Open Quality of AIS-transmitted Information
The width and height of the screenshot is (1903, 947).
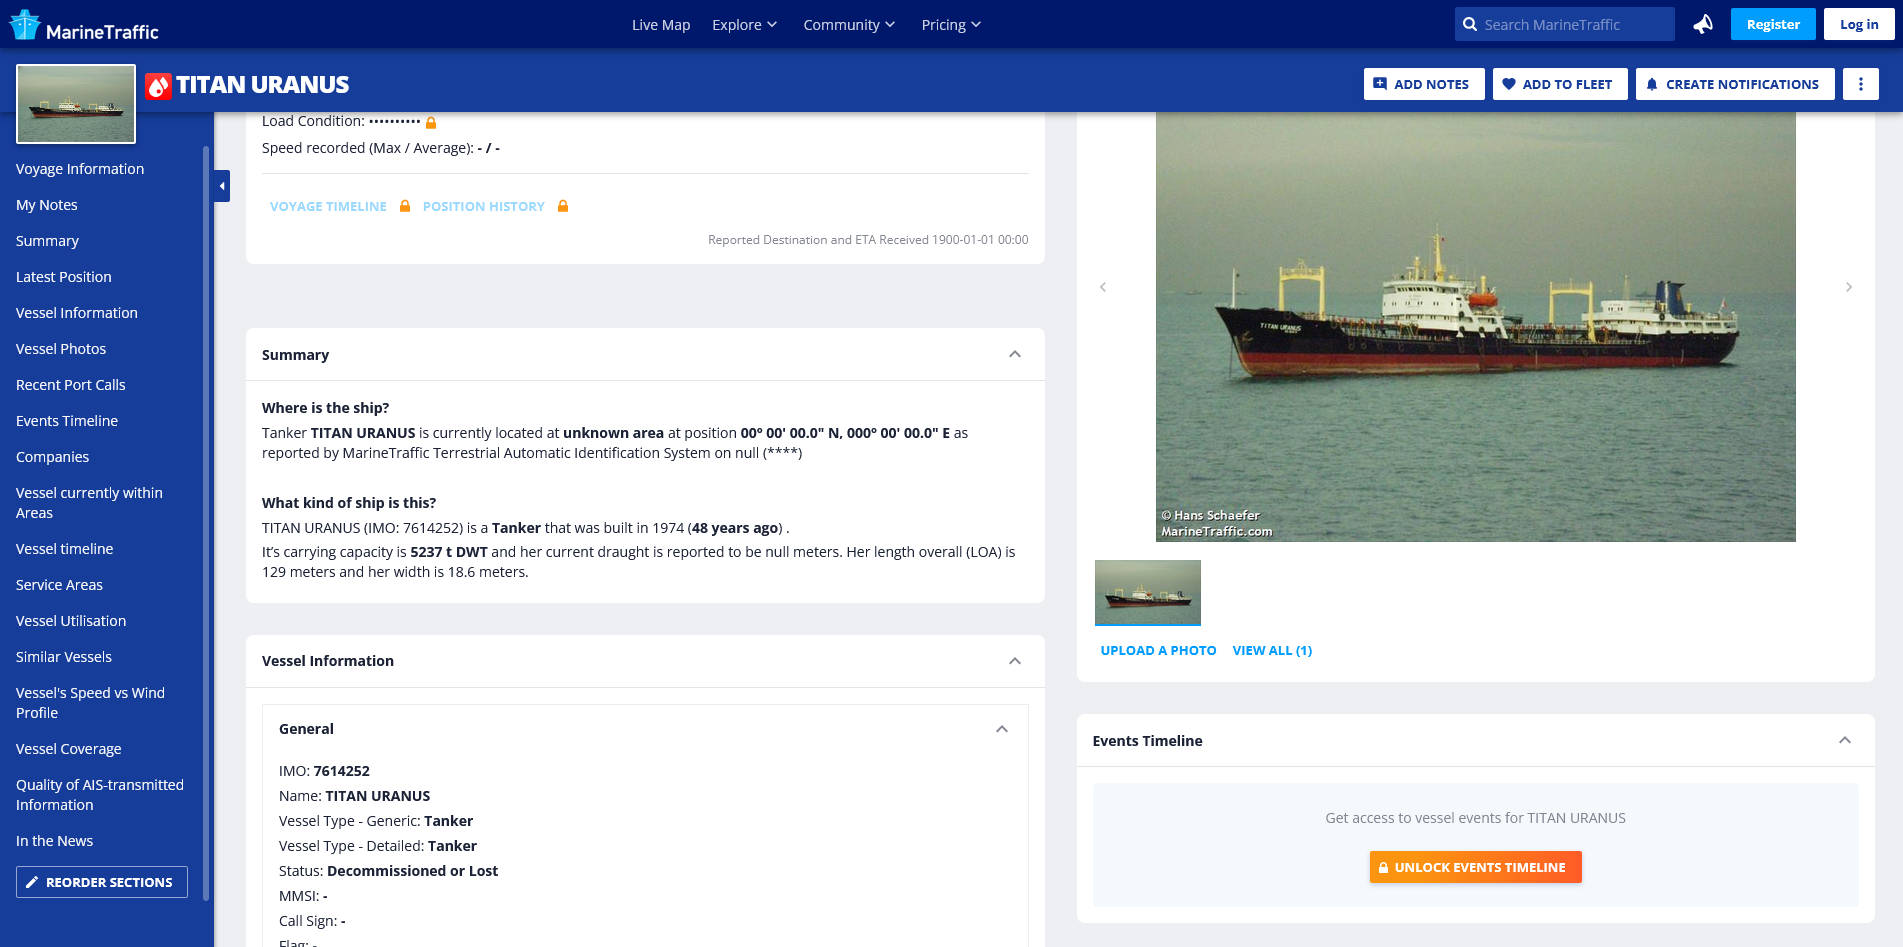pyautogui.click(x=100, y=795)
